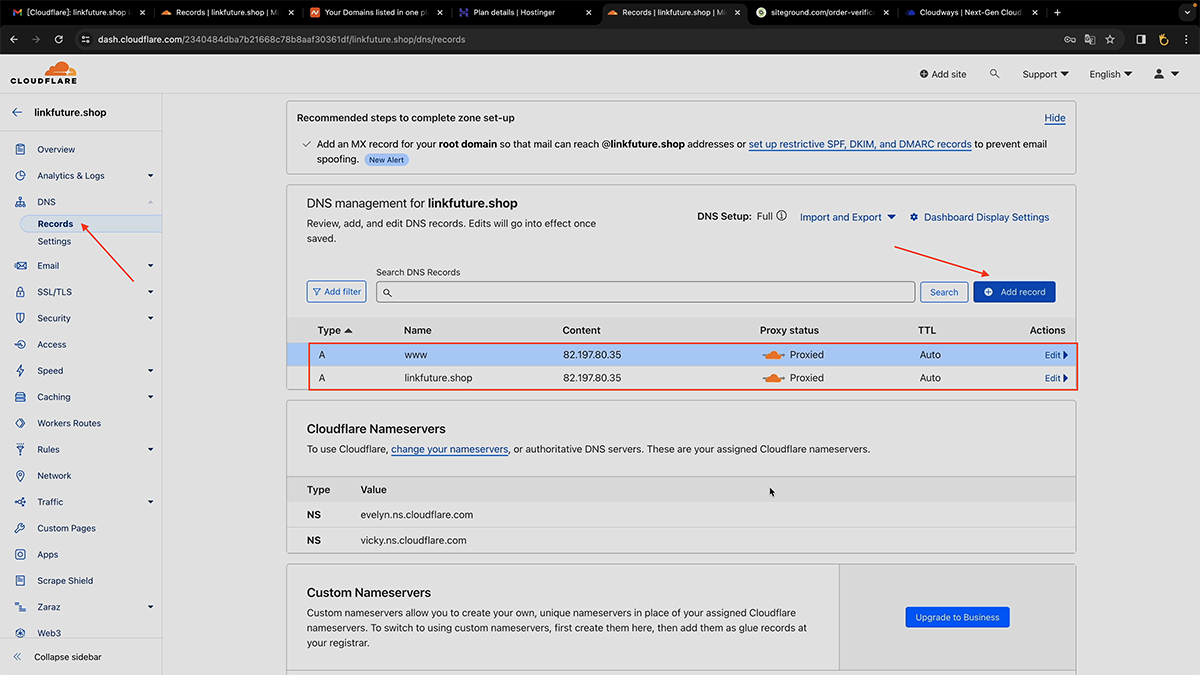
Task: Expand the Analytics & Logs section
Action: click(151, 176)
